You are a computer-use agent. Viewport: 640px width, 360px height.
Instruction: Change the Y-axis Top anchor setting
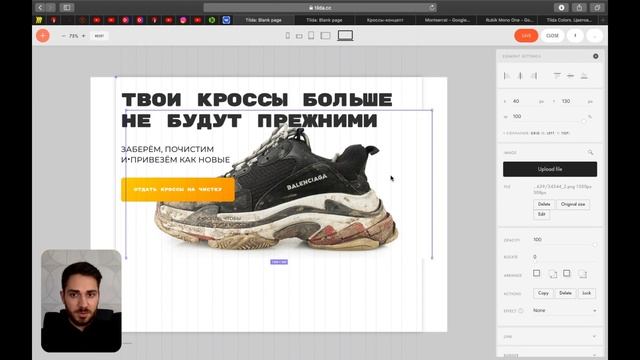(565, 133)
